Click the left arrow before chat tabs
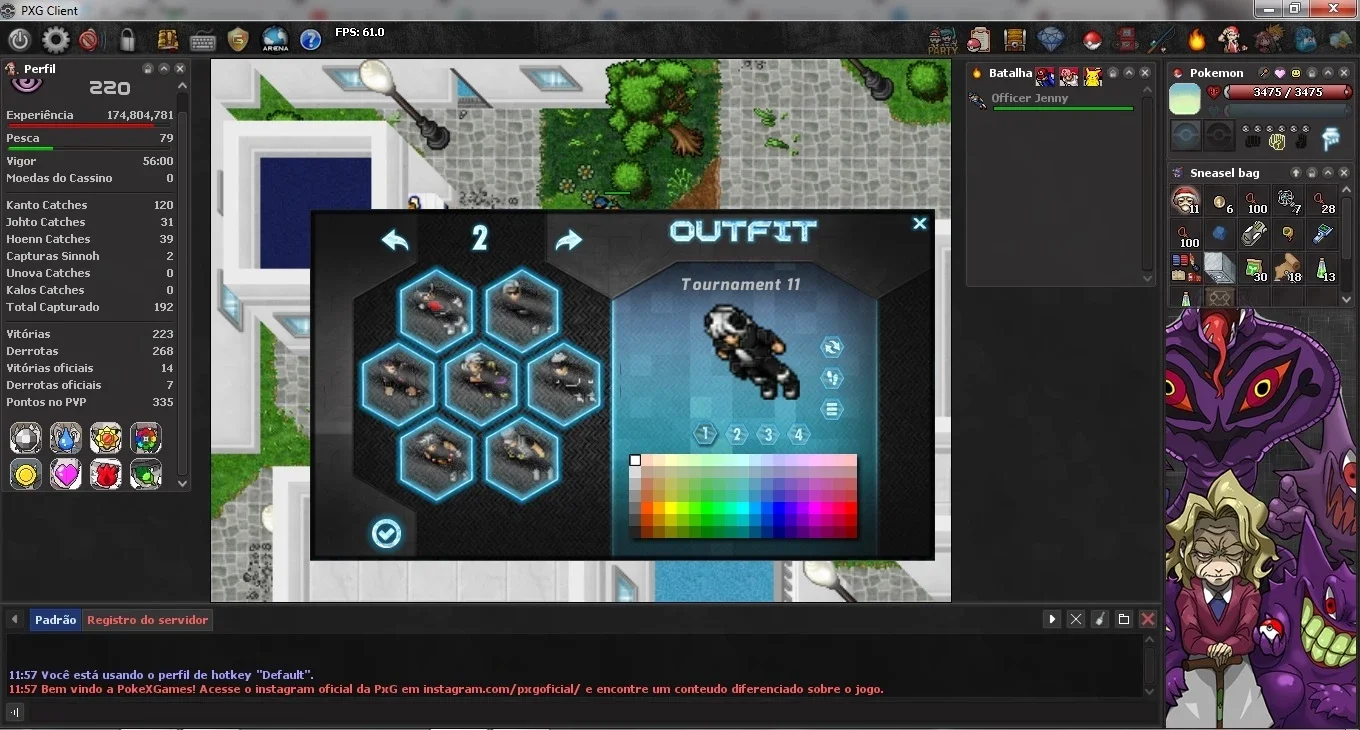1360x730 pixels. (x=15, y=620)
